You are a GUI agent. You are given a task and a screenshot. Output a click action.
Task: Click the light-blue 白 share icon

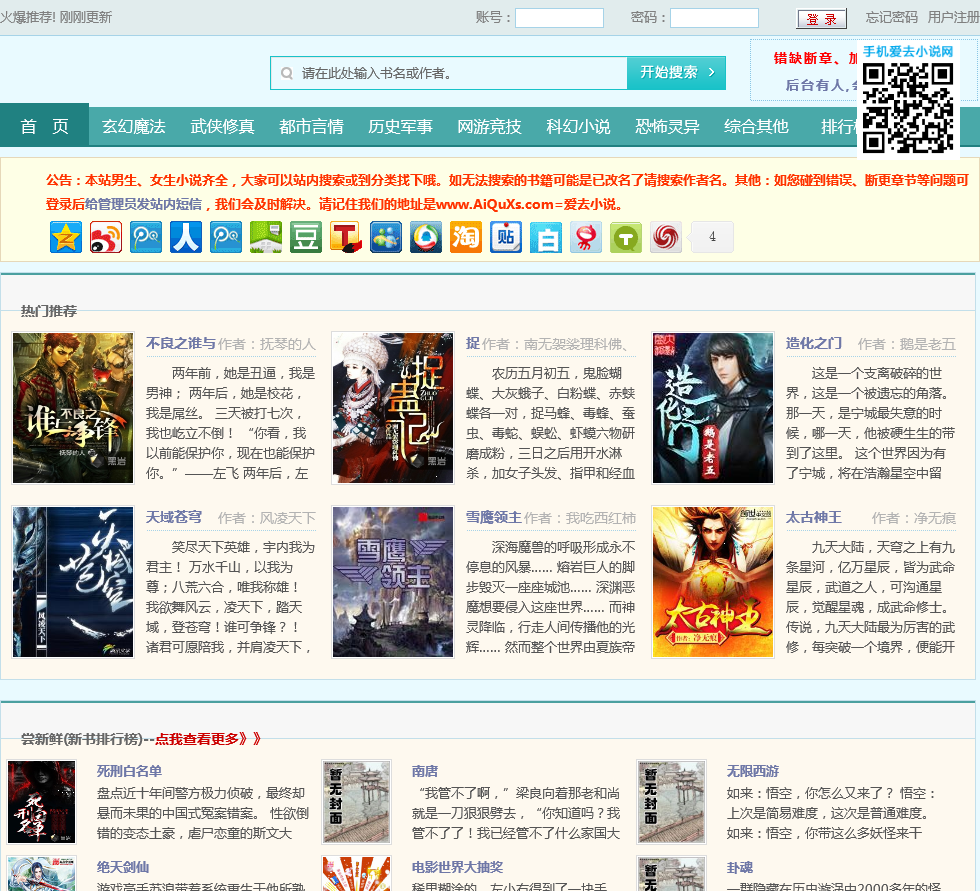pyautogui.click(x=546, y=237)
